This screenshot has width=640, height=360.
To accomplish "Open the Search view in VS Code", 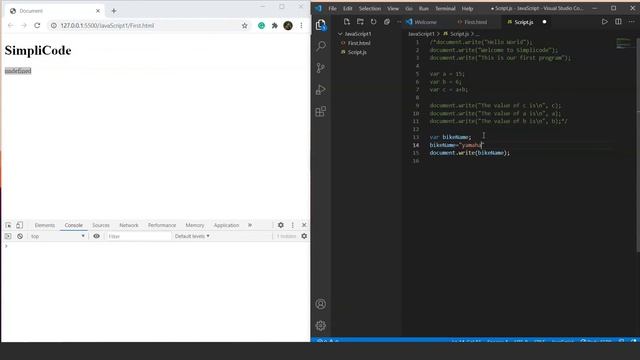I will [x=321, y=46].
